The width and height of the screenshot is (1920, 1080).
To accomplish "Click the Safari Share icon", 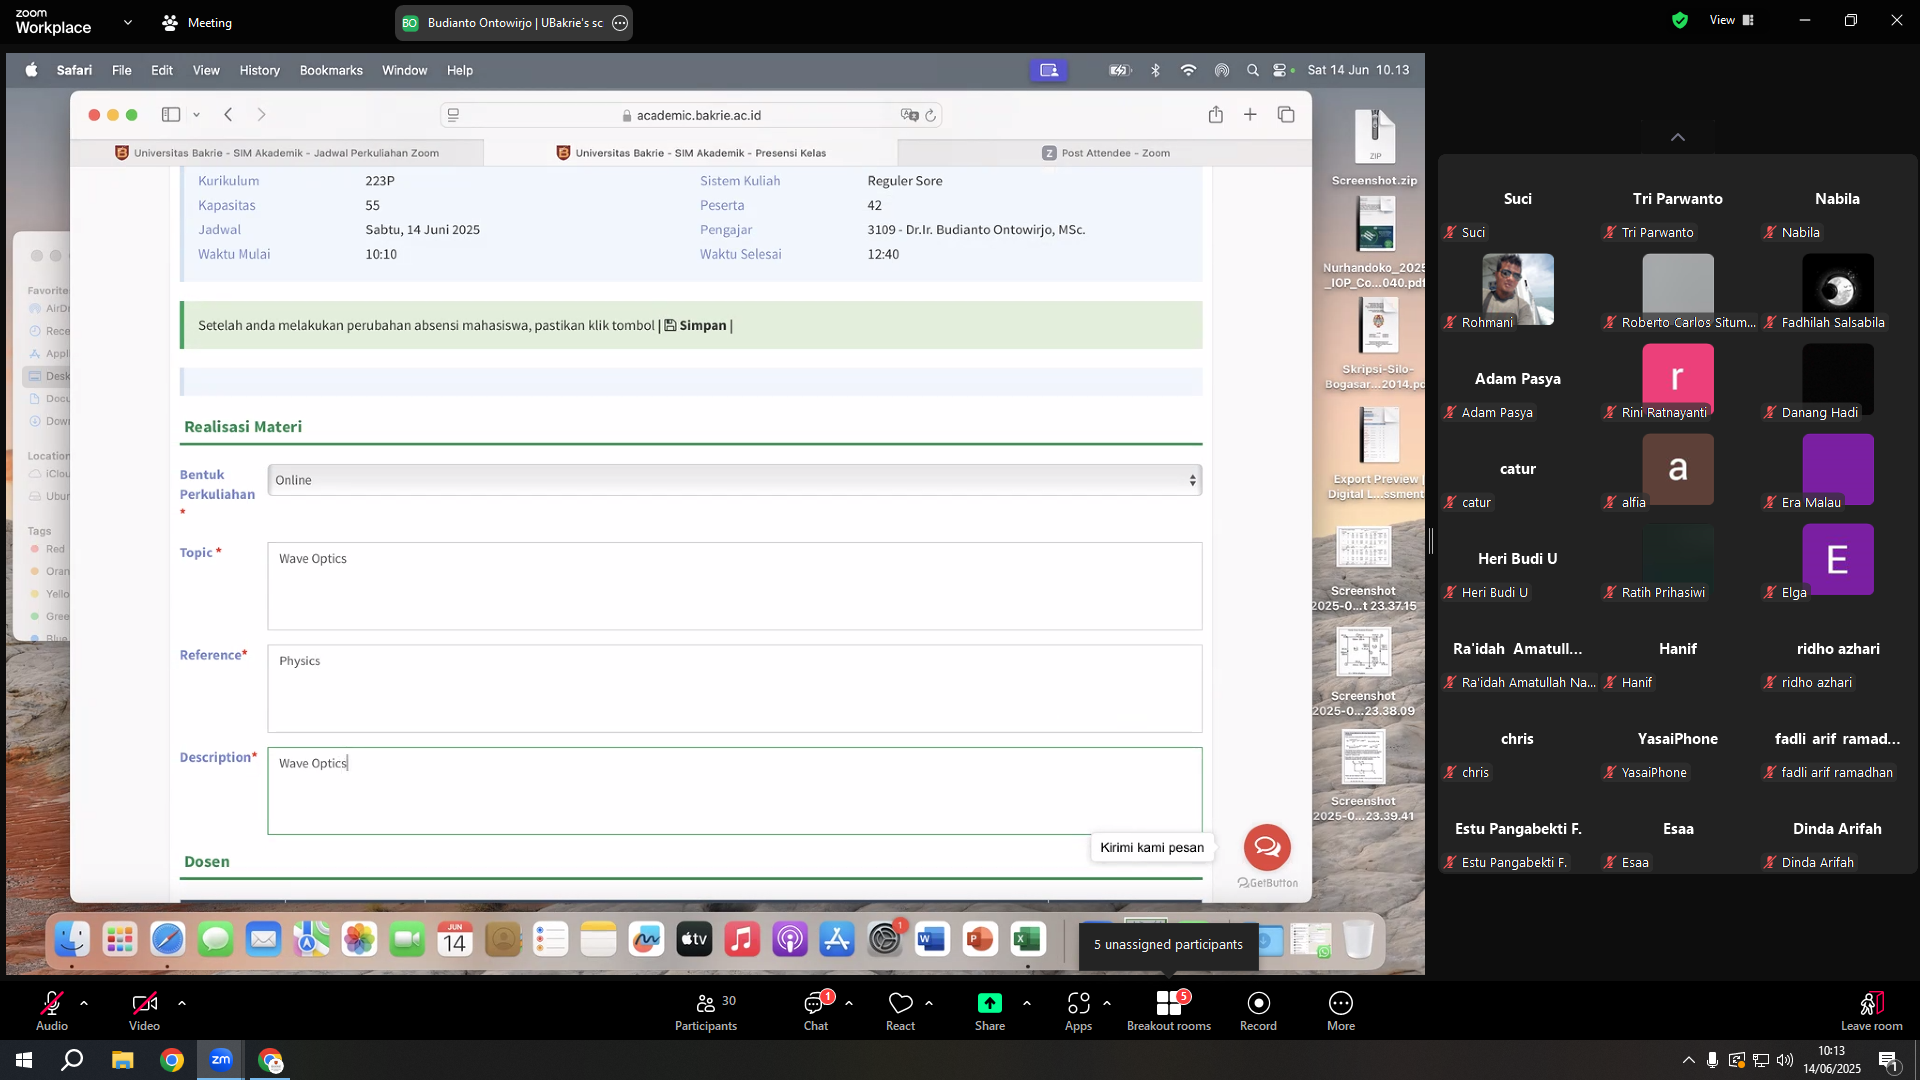I will [1216, 115].
